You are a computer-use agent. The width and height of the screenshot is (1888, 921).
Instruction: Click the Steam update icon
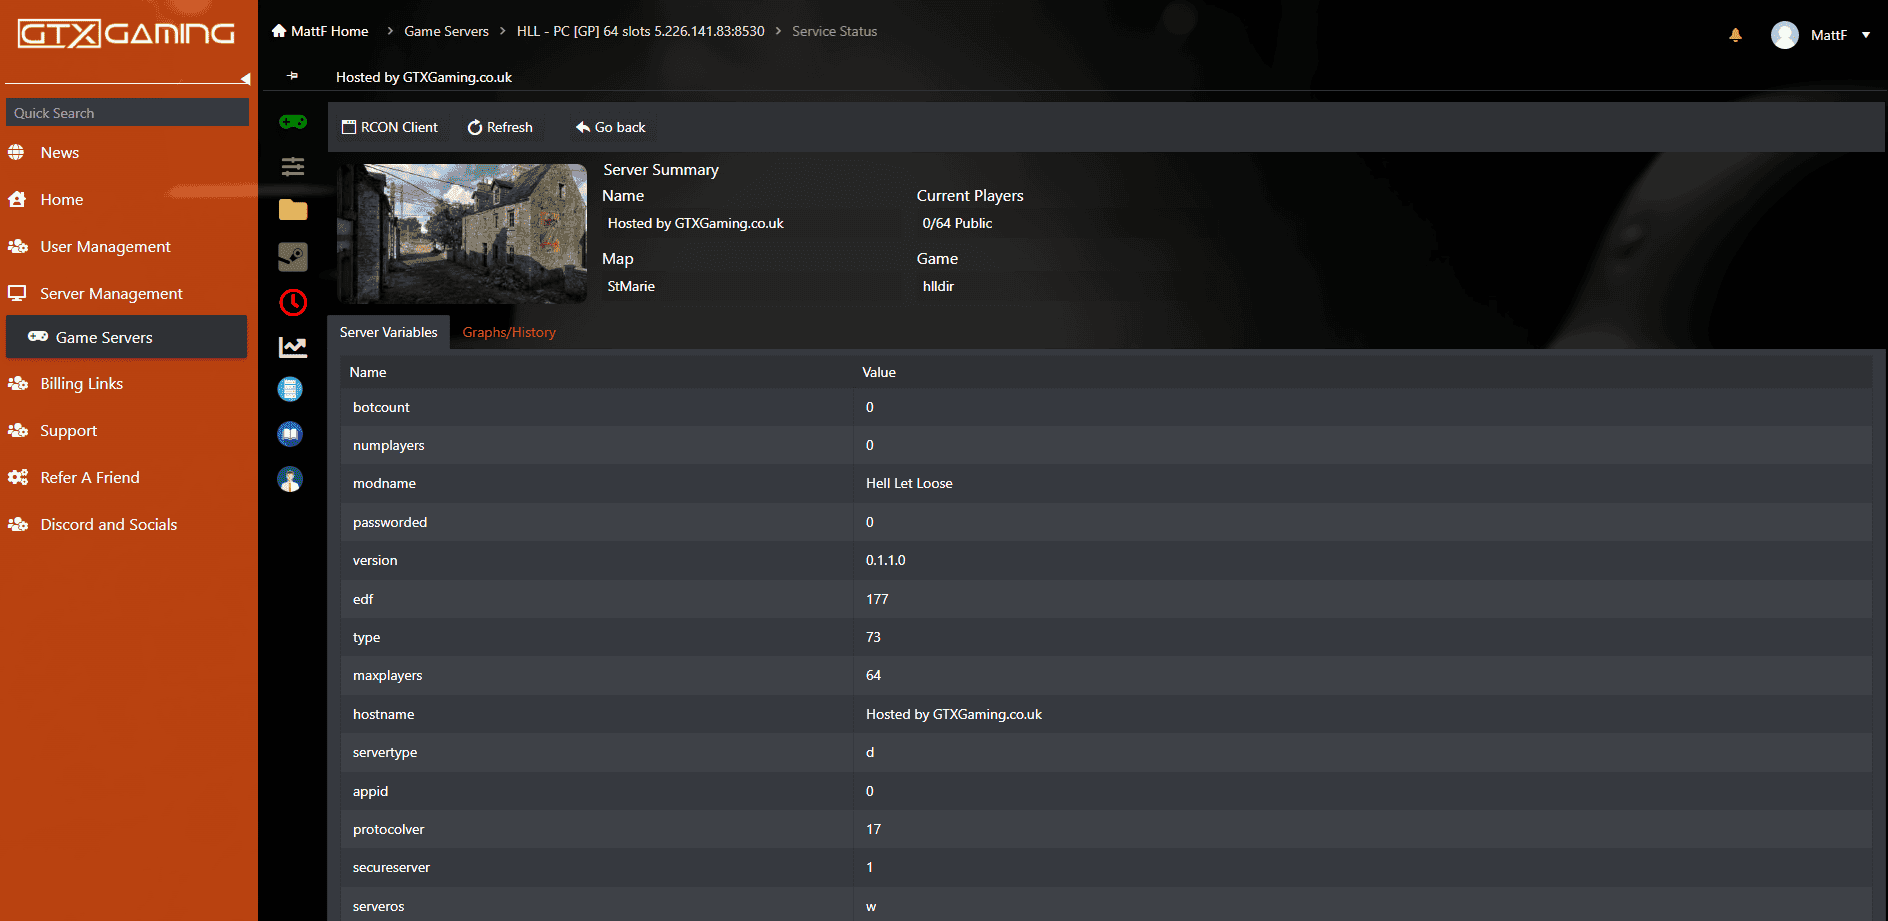[293, 257]
